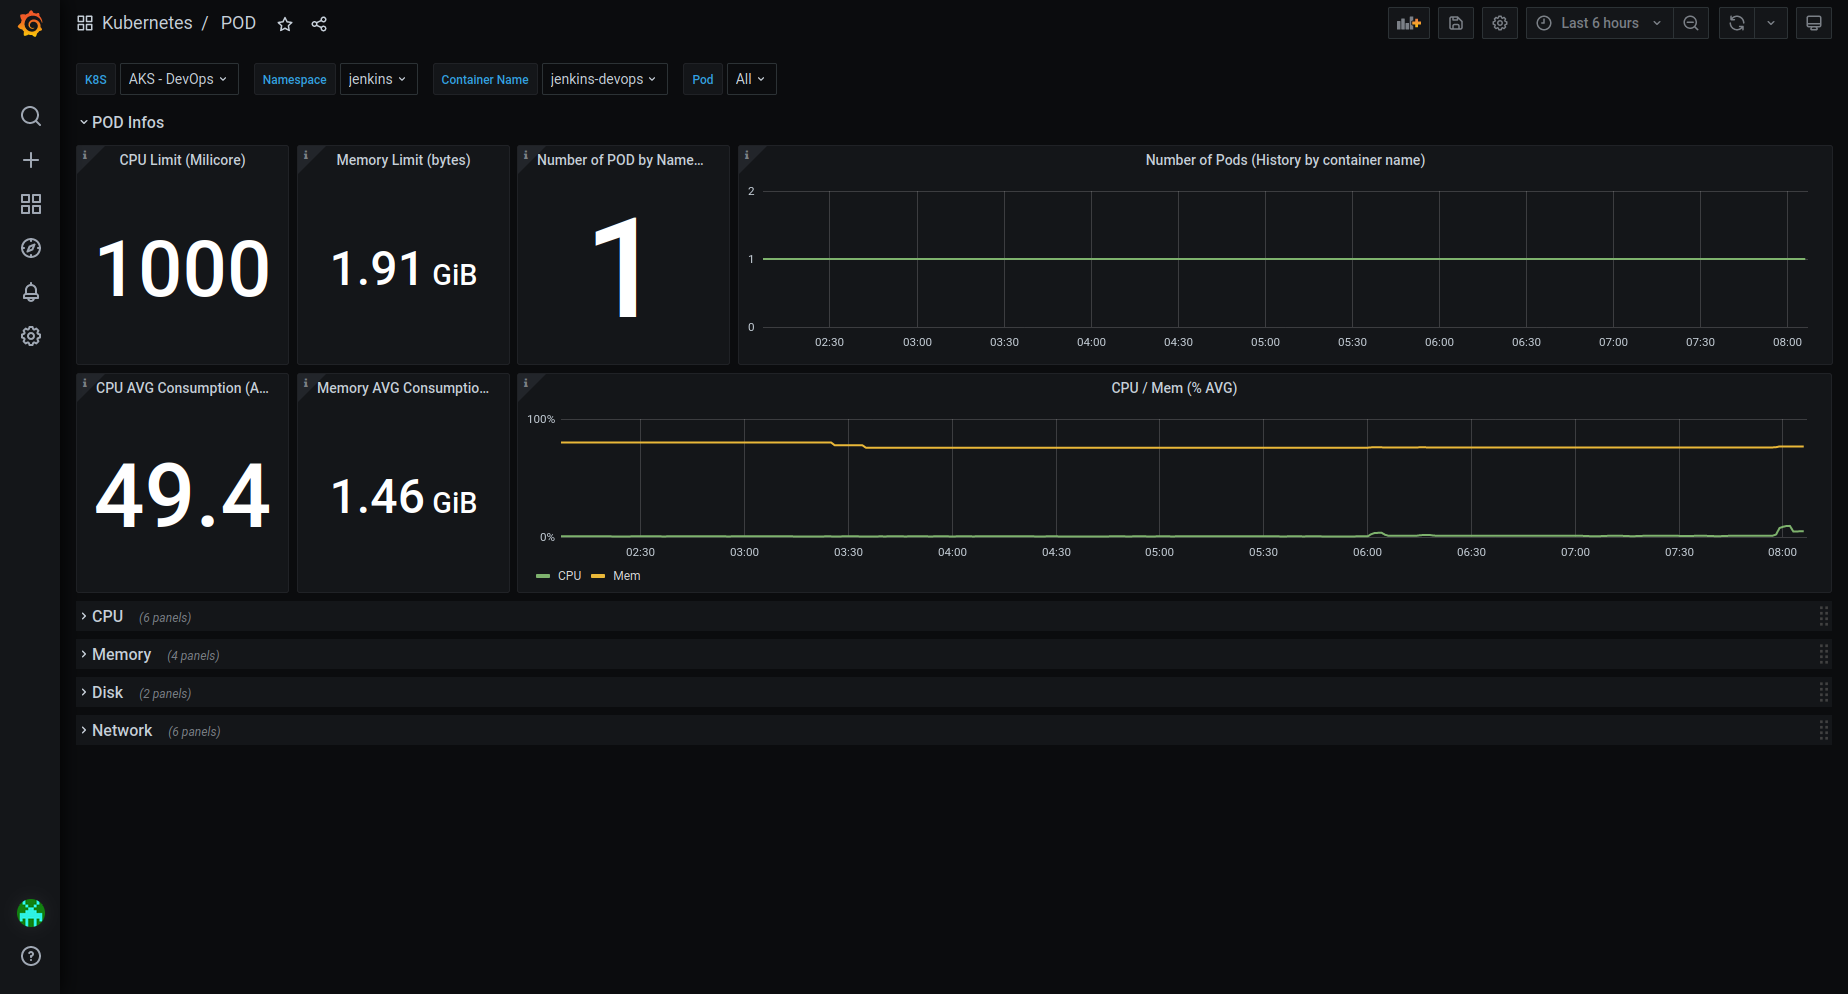Open dashboard settings gear in top toolbar
Image resolution: width=1848 pixels, height=994 pixels.
pyautogui.click(x=1500, y=23)
